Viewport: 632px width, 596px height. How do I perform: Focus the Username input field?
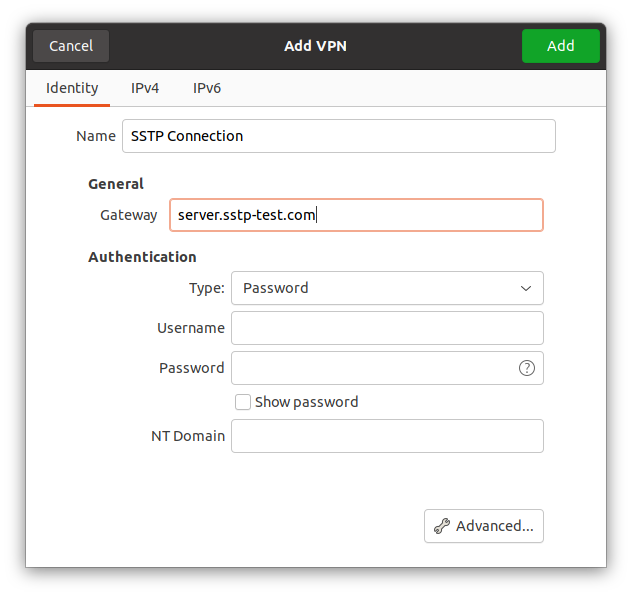(x=387, y=328)
